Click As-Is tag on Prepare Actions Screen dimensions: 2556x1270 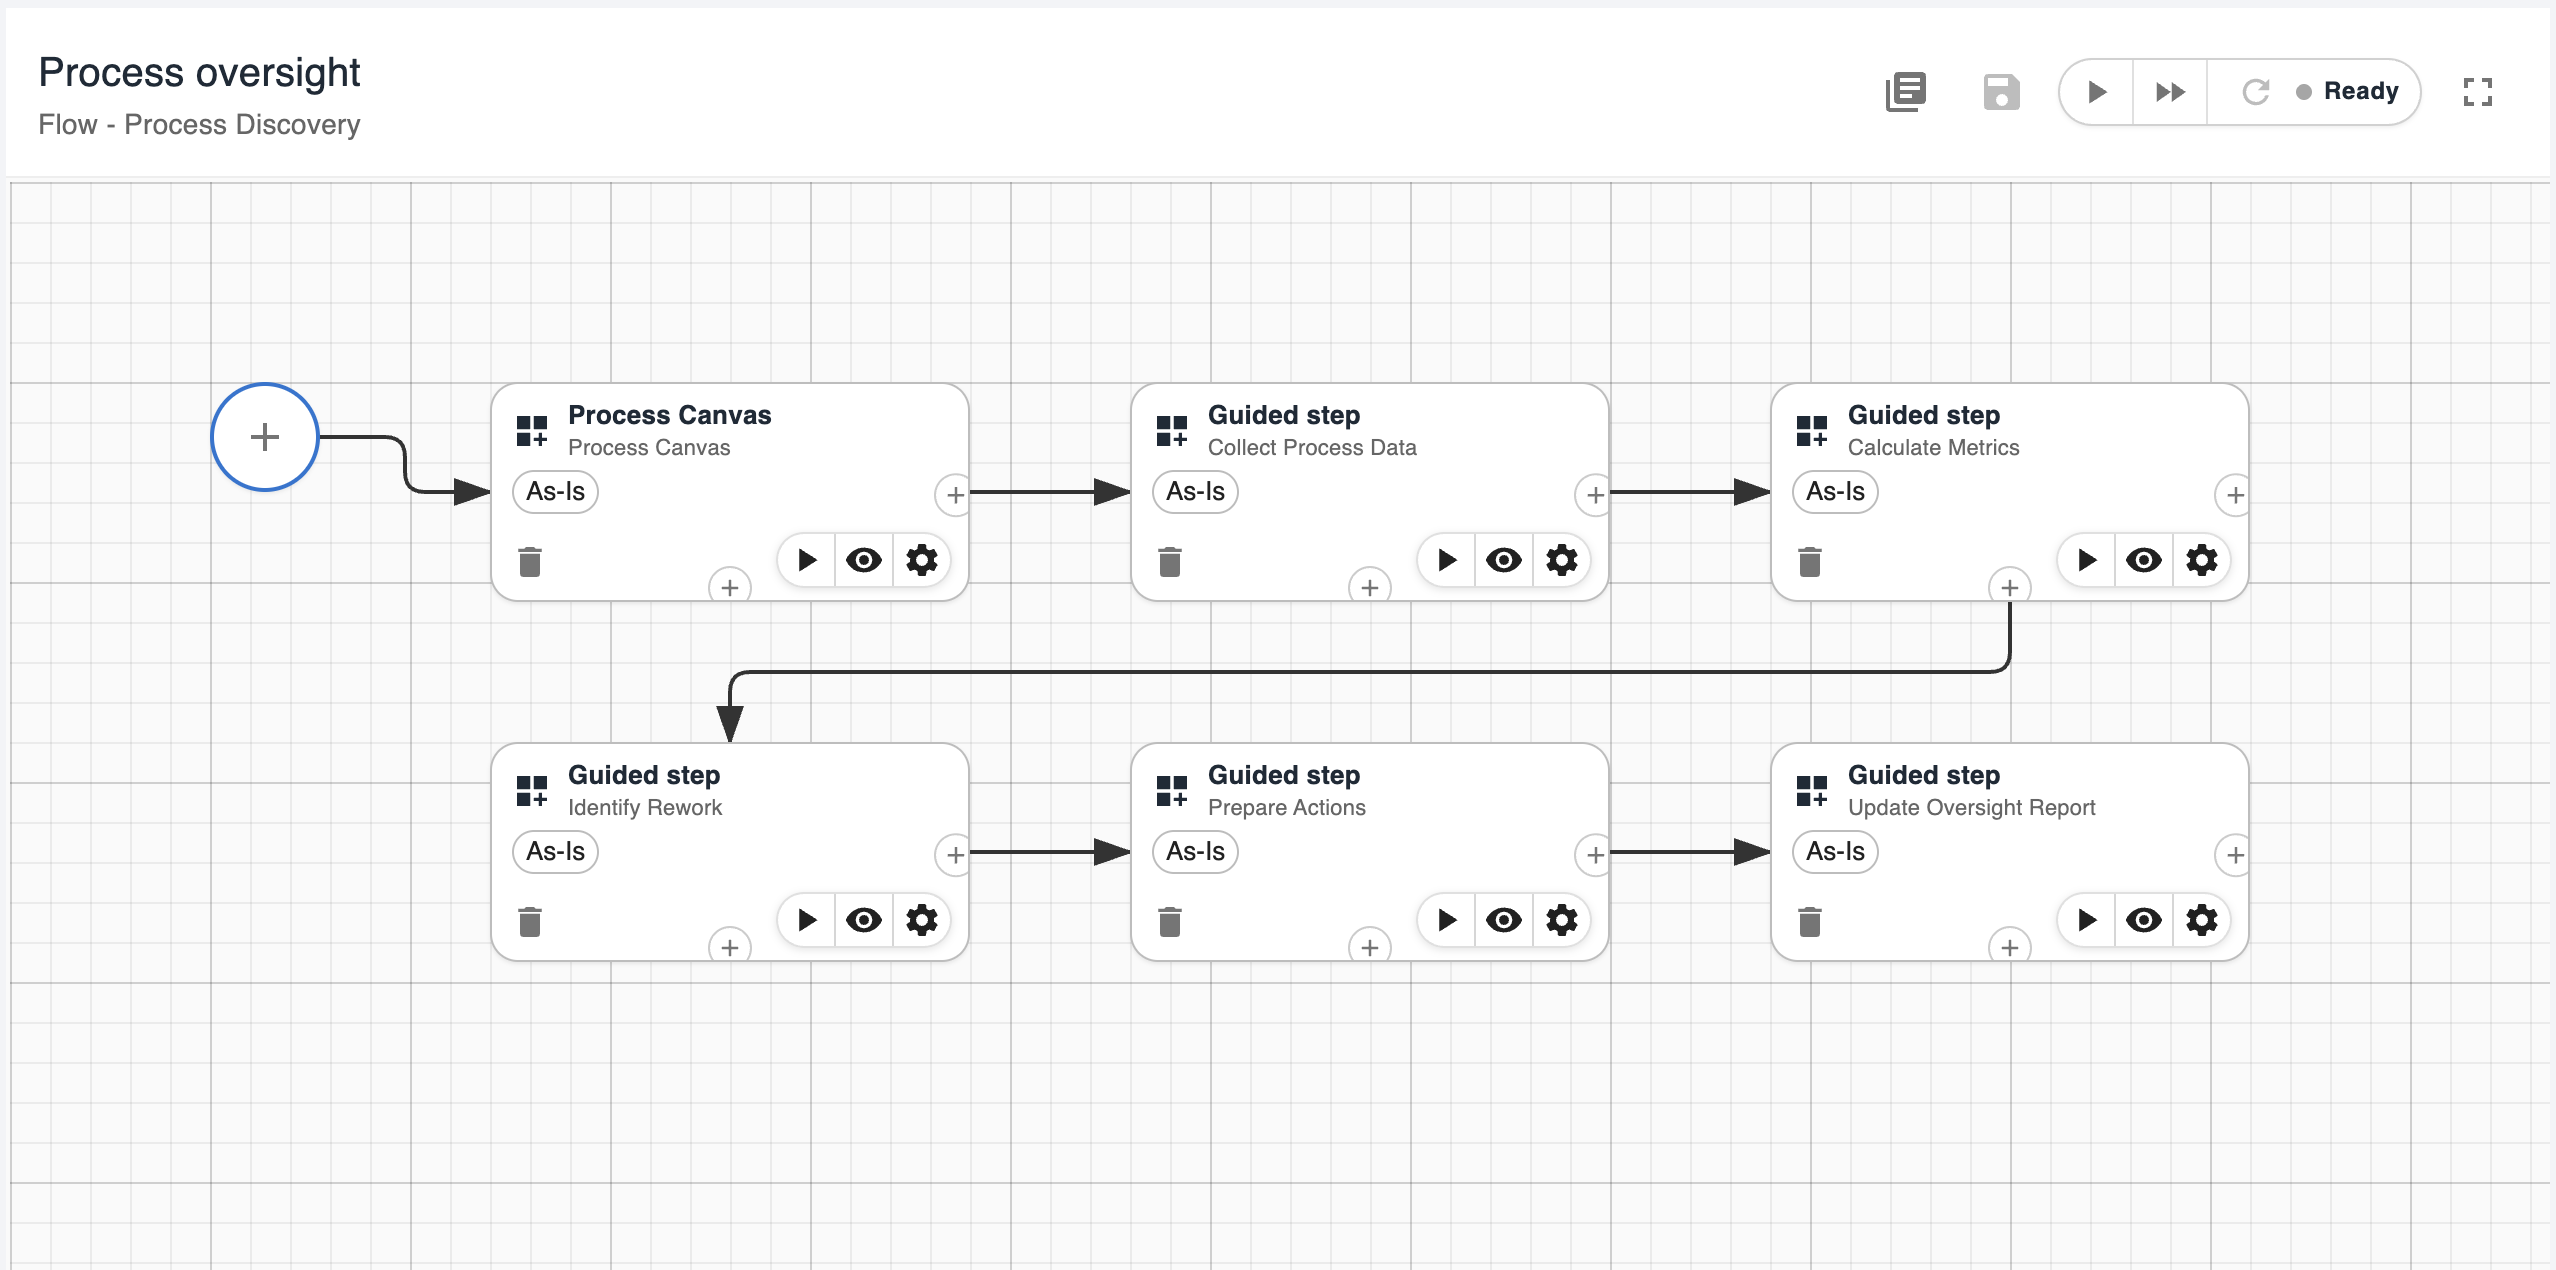[1196, 852]
